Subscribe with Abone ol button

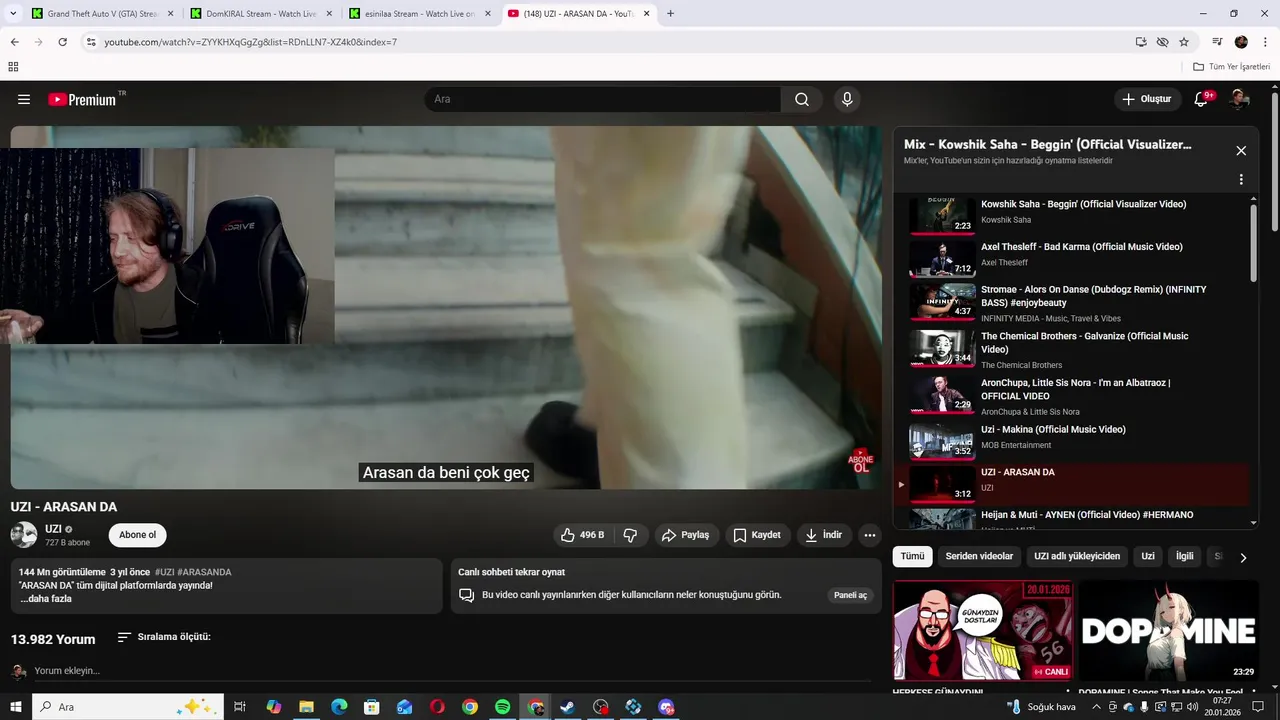tap(138, 535)
